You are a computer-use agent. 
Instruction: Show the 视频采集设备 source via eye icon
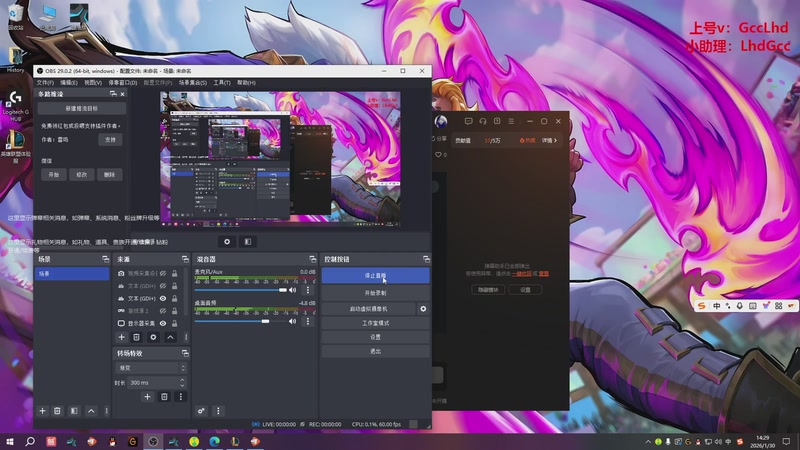click(x=163, y=273)
